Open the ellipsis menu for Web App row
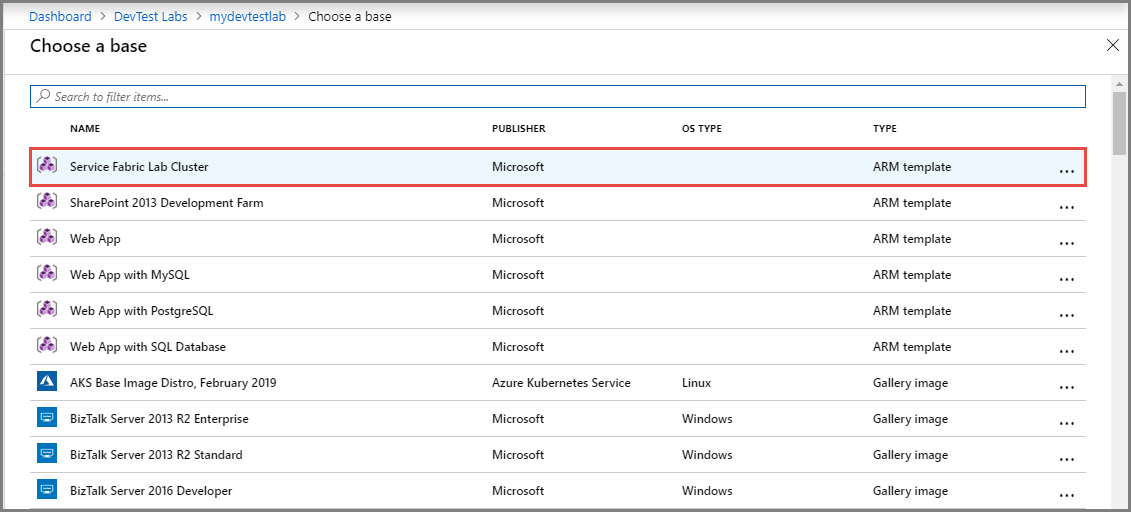This screenshot has height=512, width=1131. pyautogui.click(x=1066, y=244)
